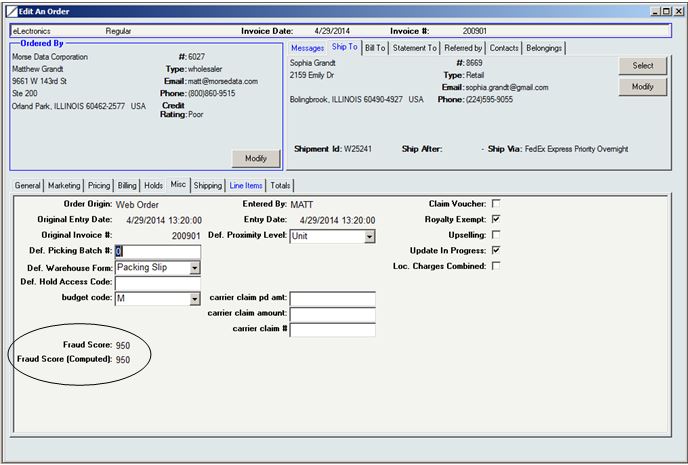Click Modify button under Select
688x465 pixels.
(x=642, y=87)
